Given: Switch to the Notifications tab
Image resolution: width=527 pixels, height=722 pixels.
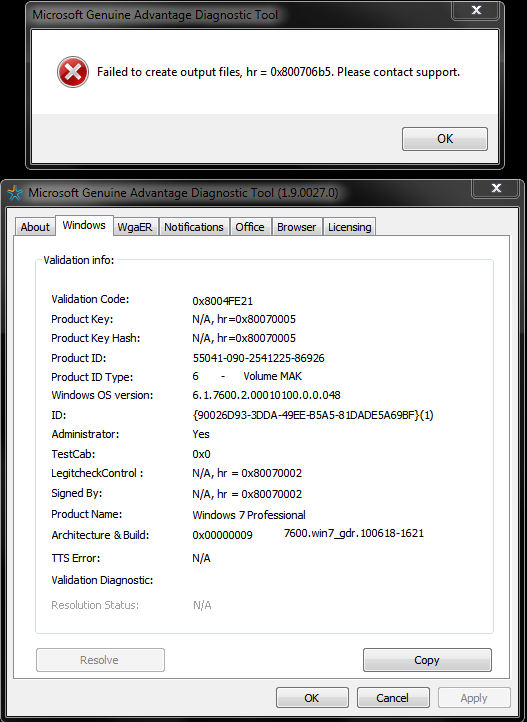Looking at the screenshot, I should 194,227.
